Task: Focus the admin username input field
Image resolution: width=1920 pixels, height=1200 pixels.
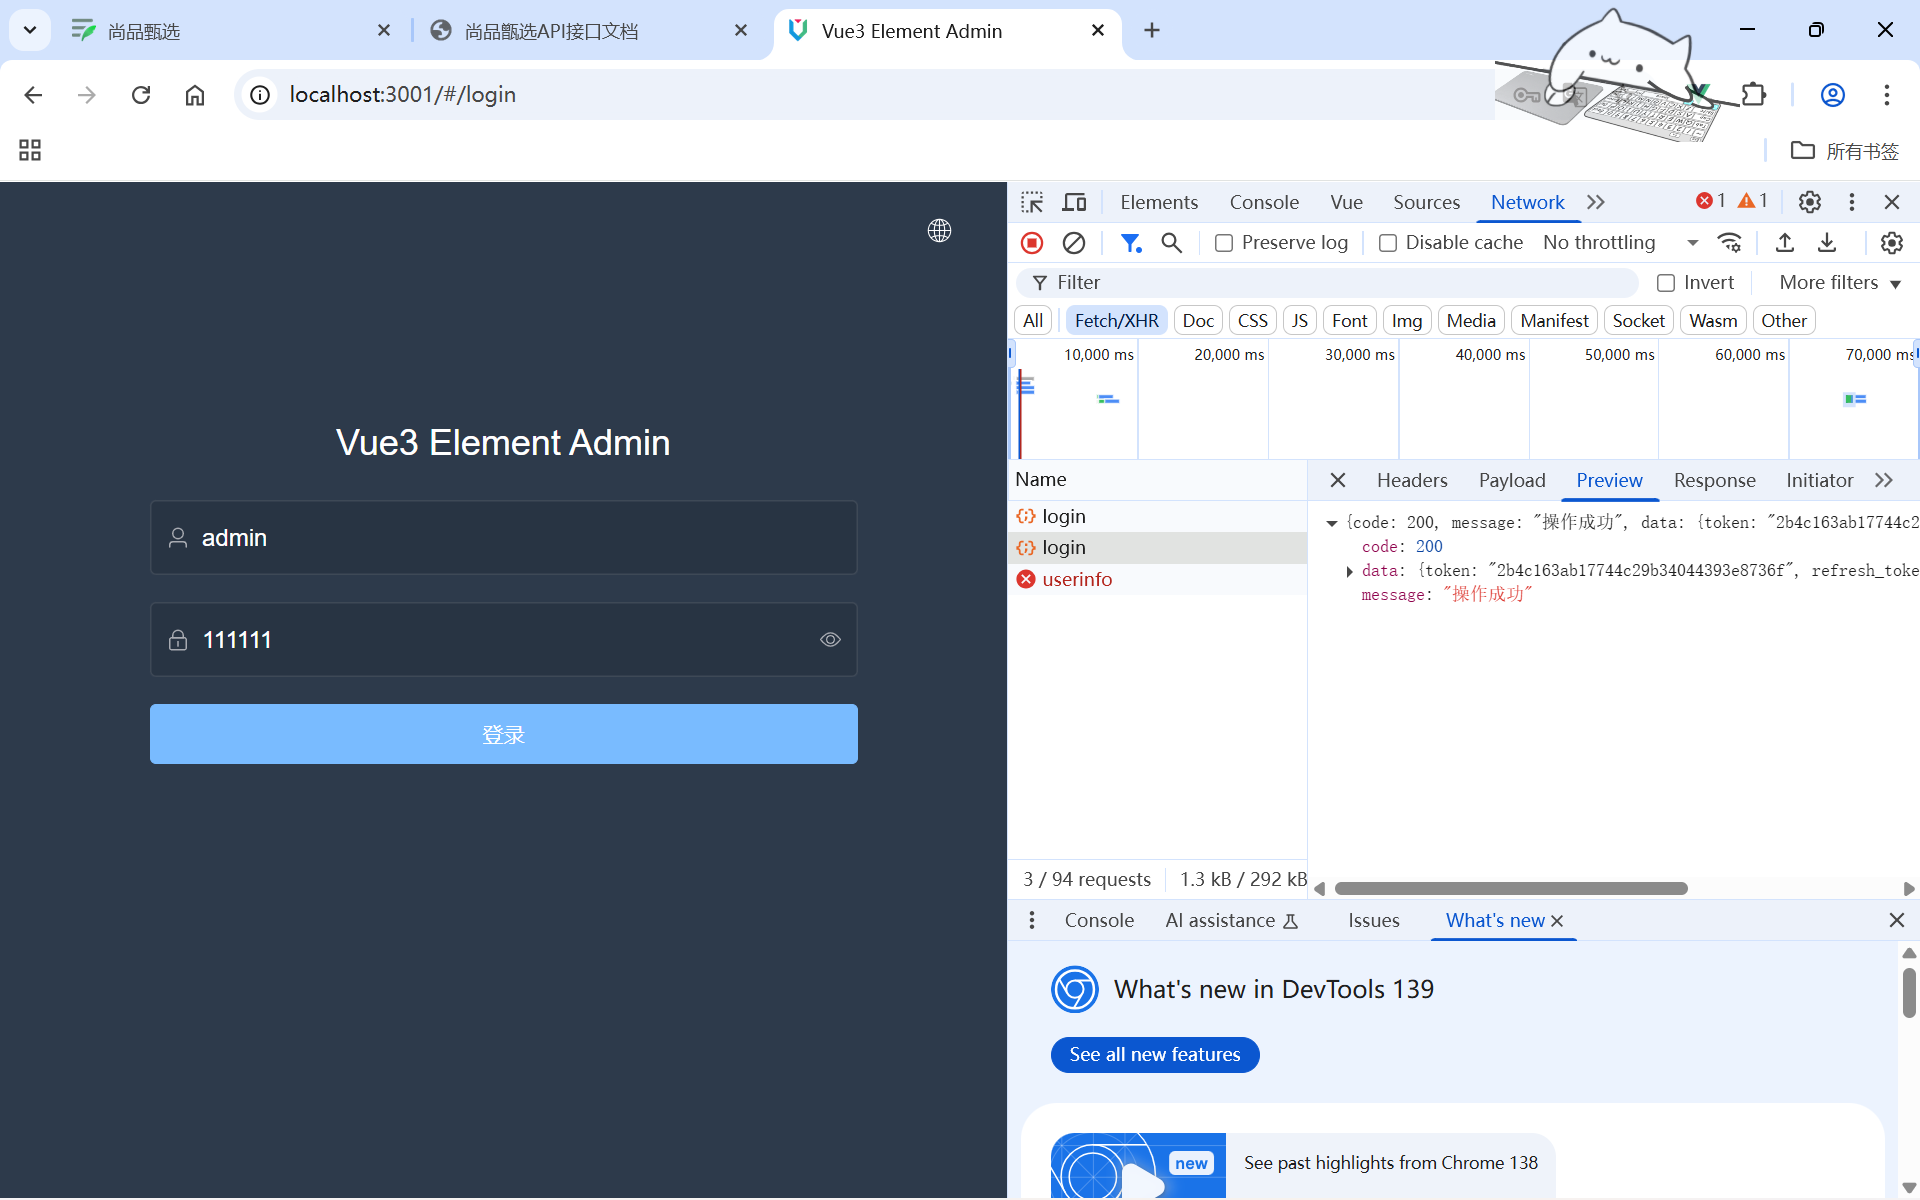Action: 504,538
